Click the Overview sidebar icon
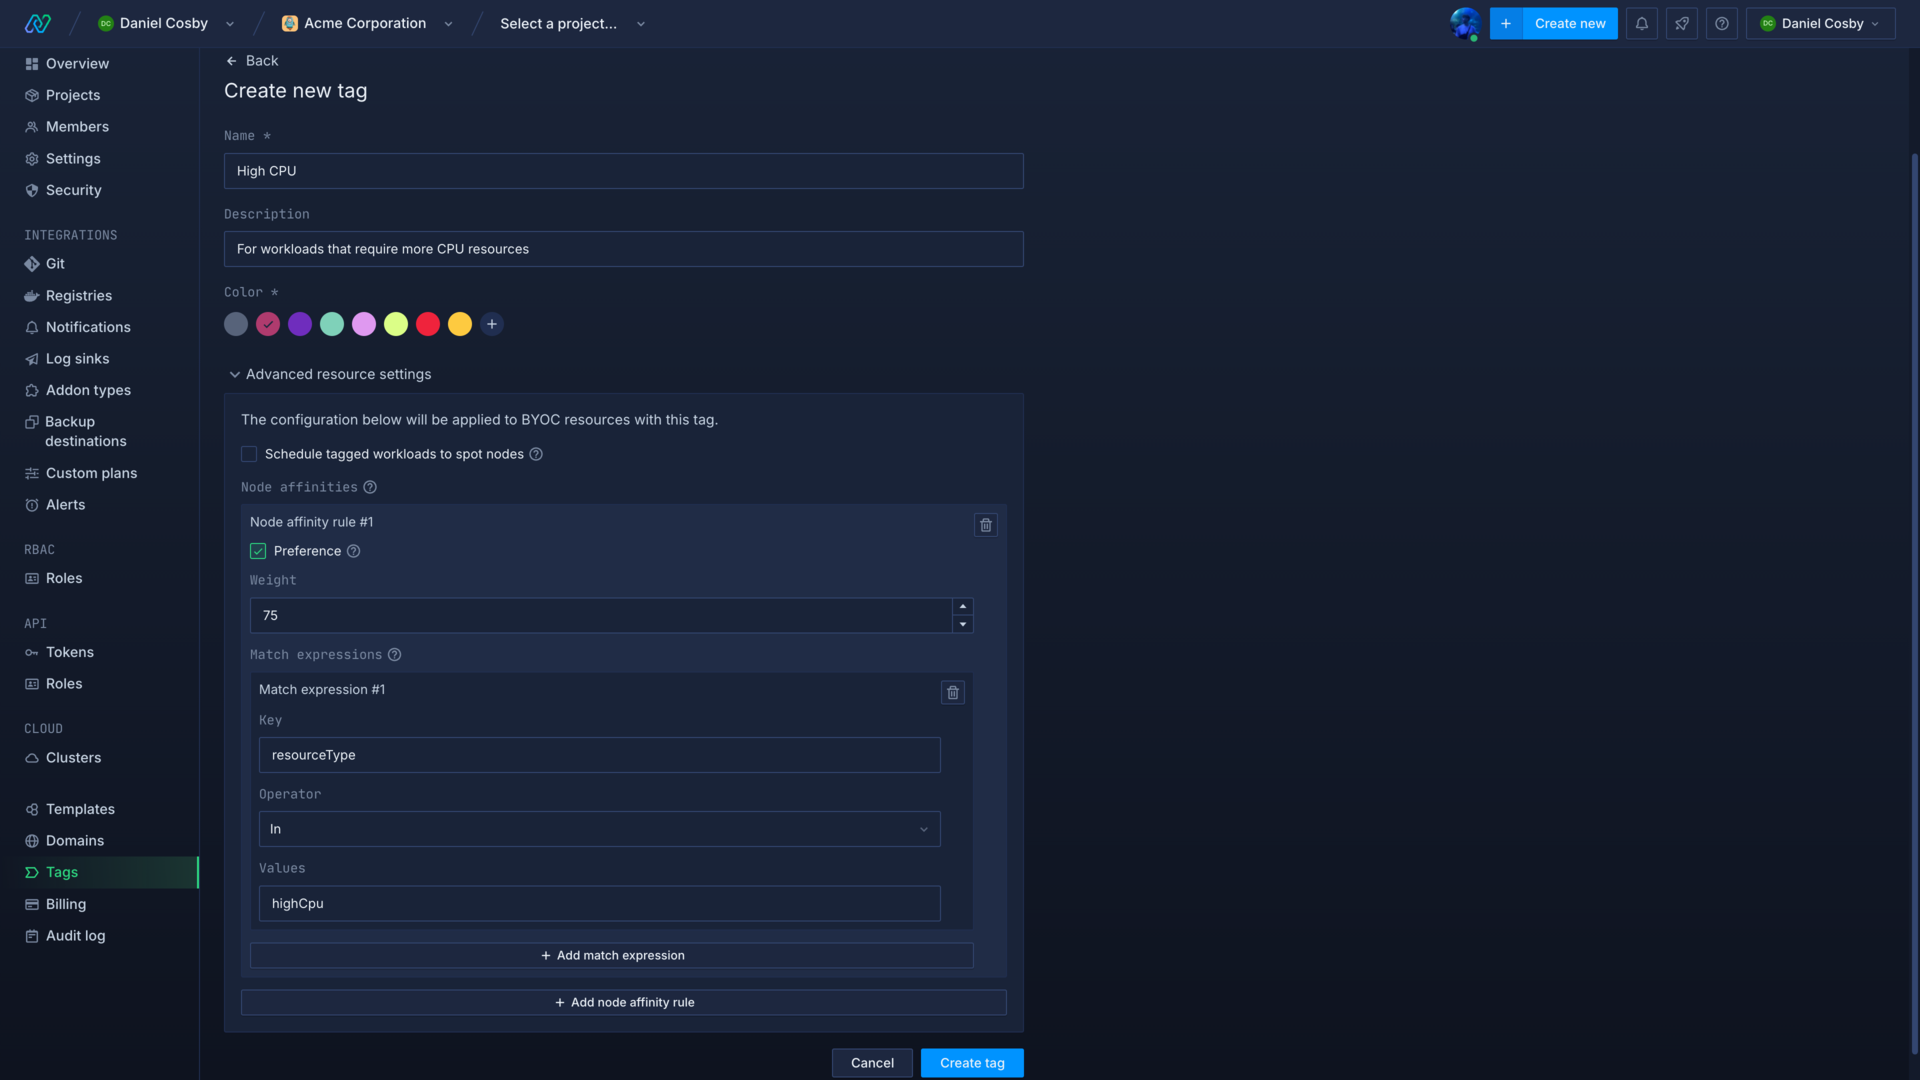This screenshot has height=1080, width=1920. pos(32,64)
